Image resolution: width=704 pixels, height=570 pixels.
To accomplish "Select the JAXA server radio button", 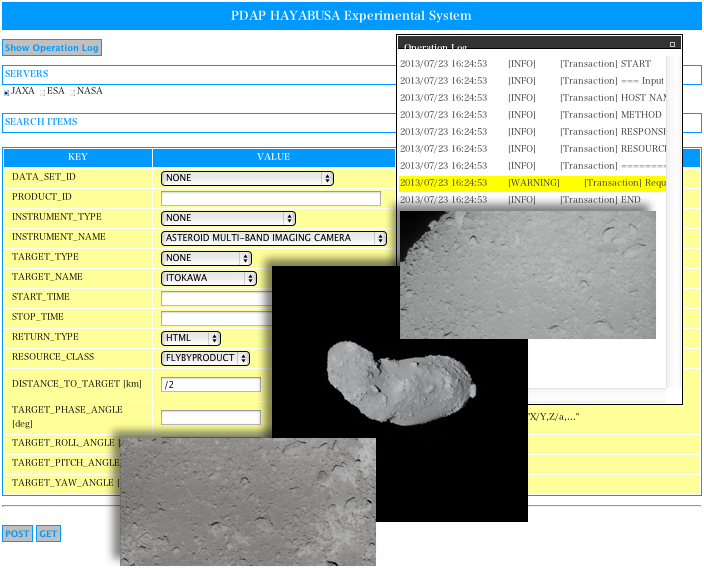I will [x=6, y=92].
